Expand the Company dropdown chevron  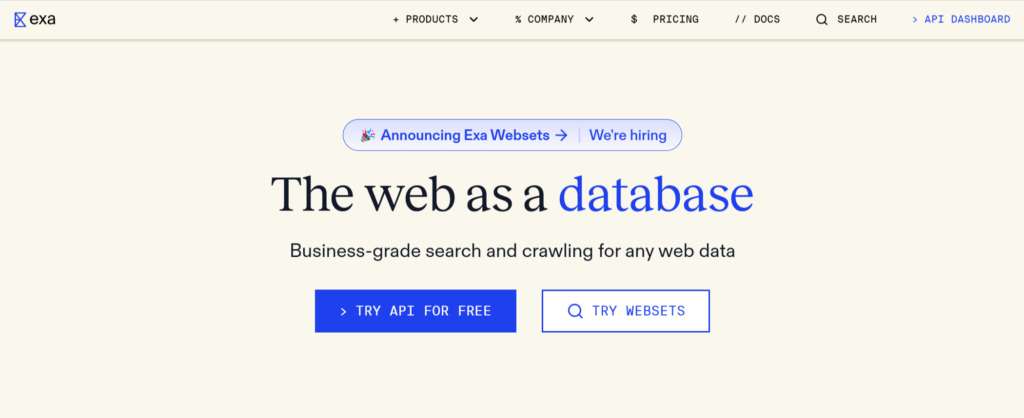[589, 19]
